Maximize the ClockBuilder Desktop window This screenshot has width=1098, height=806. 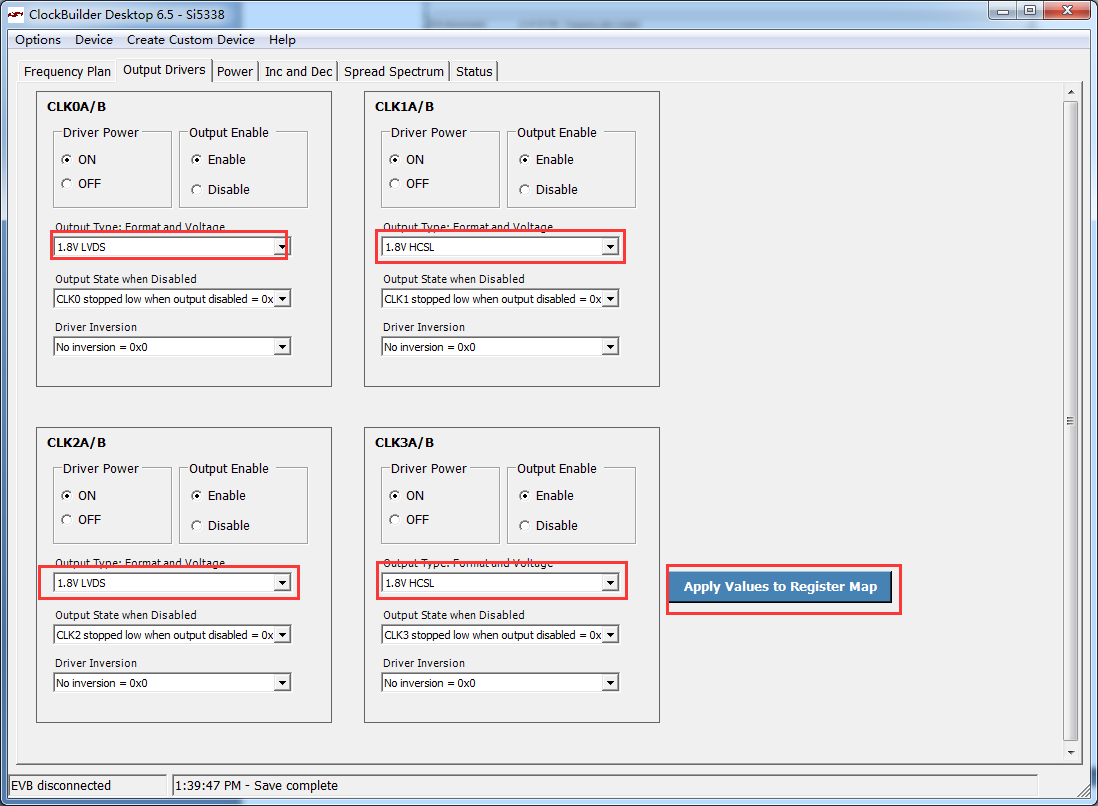(1029, 11)
